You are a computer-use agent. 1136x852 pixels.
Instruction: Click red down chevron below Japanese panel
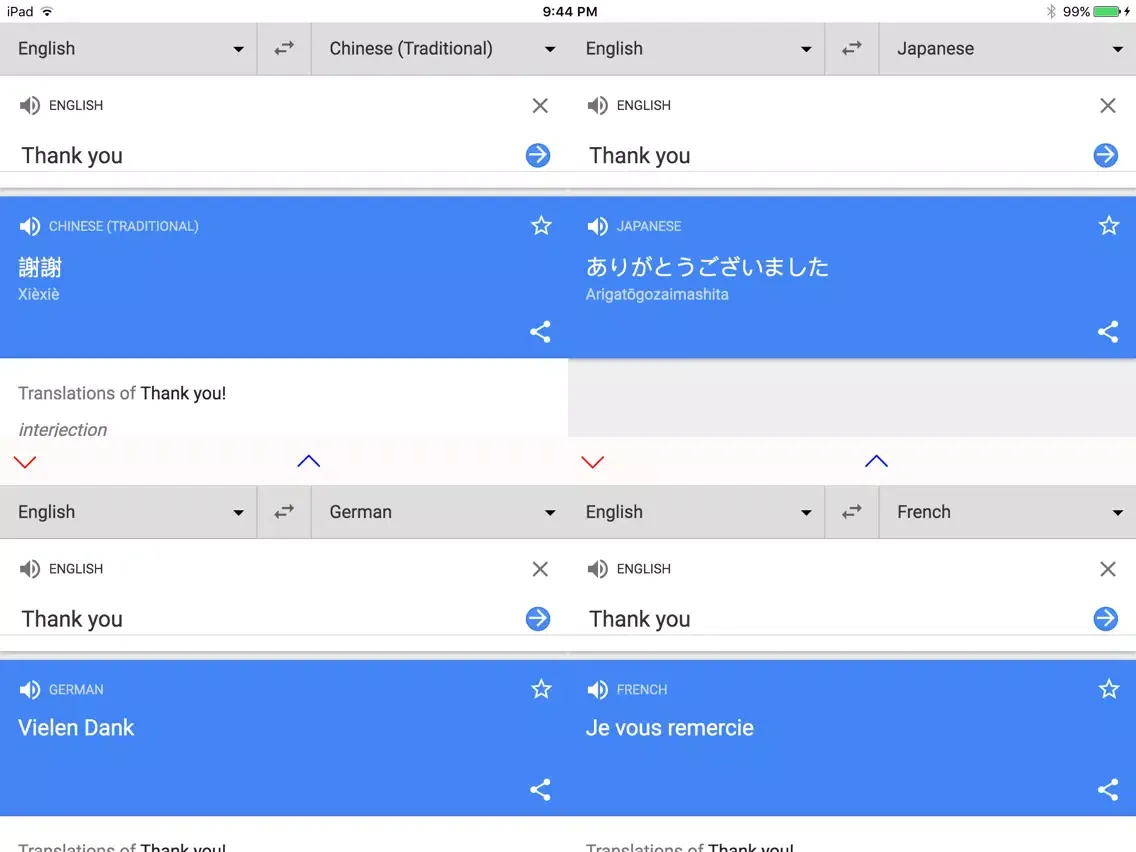click(593, 462)
